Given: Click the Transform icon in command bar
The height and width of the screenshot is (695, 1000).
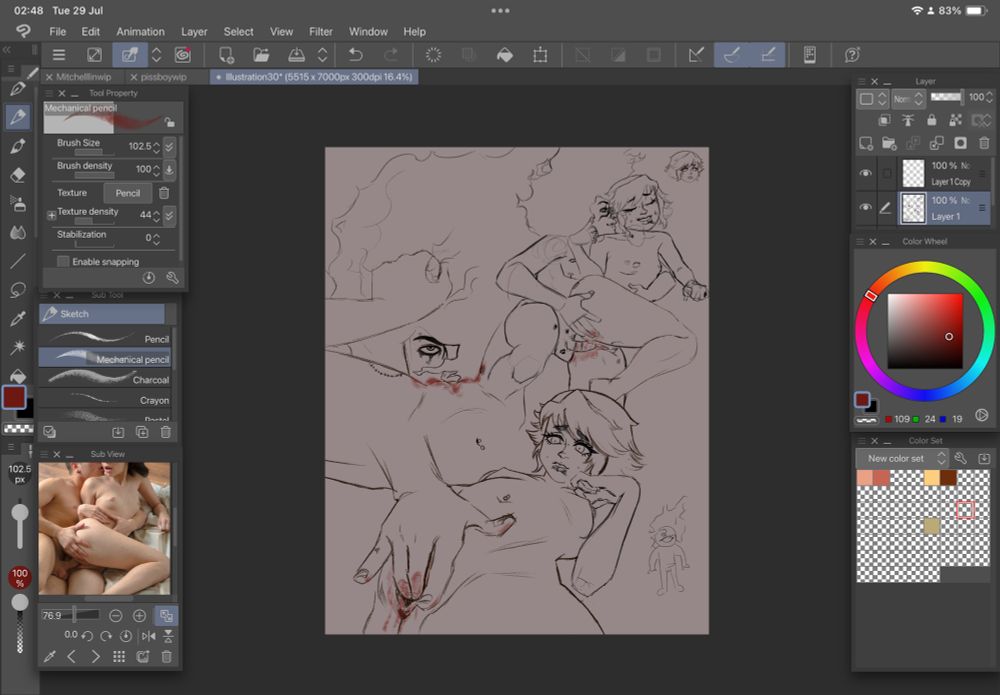Looking at the screenshot, I should pos(540,55).
